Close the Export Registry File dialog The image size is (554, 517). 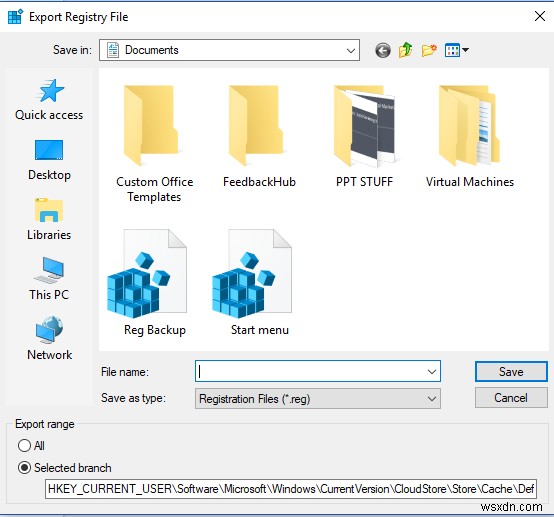tap(540, 16)
